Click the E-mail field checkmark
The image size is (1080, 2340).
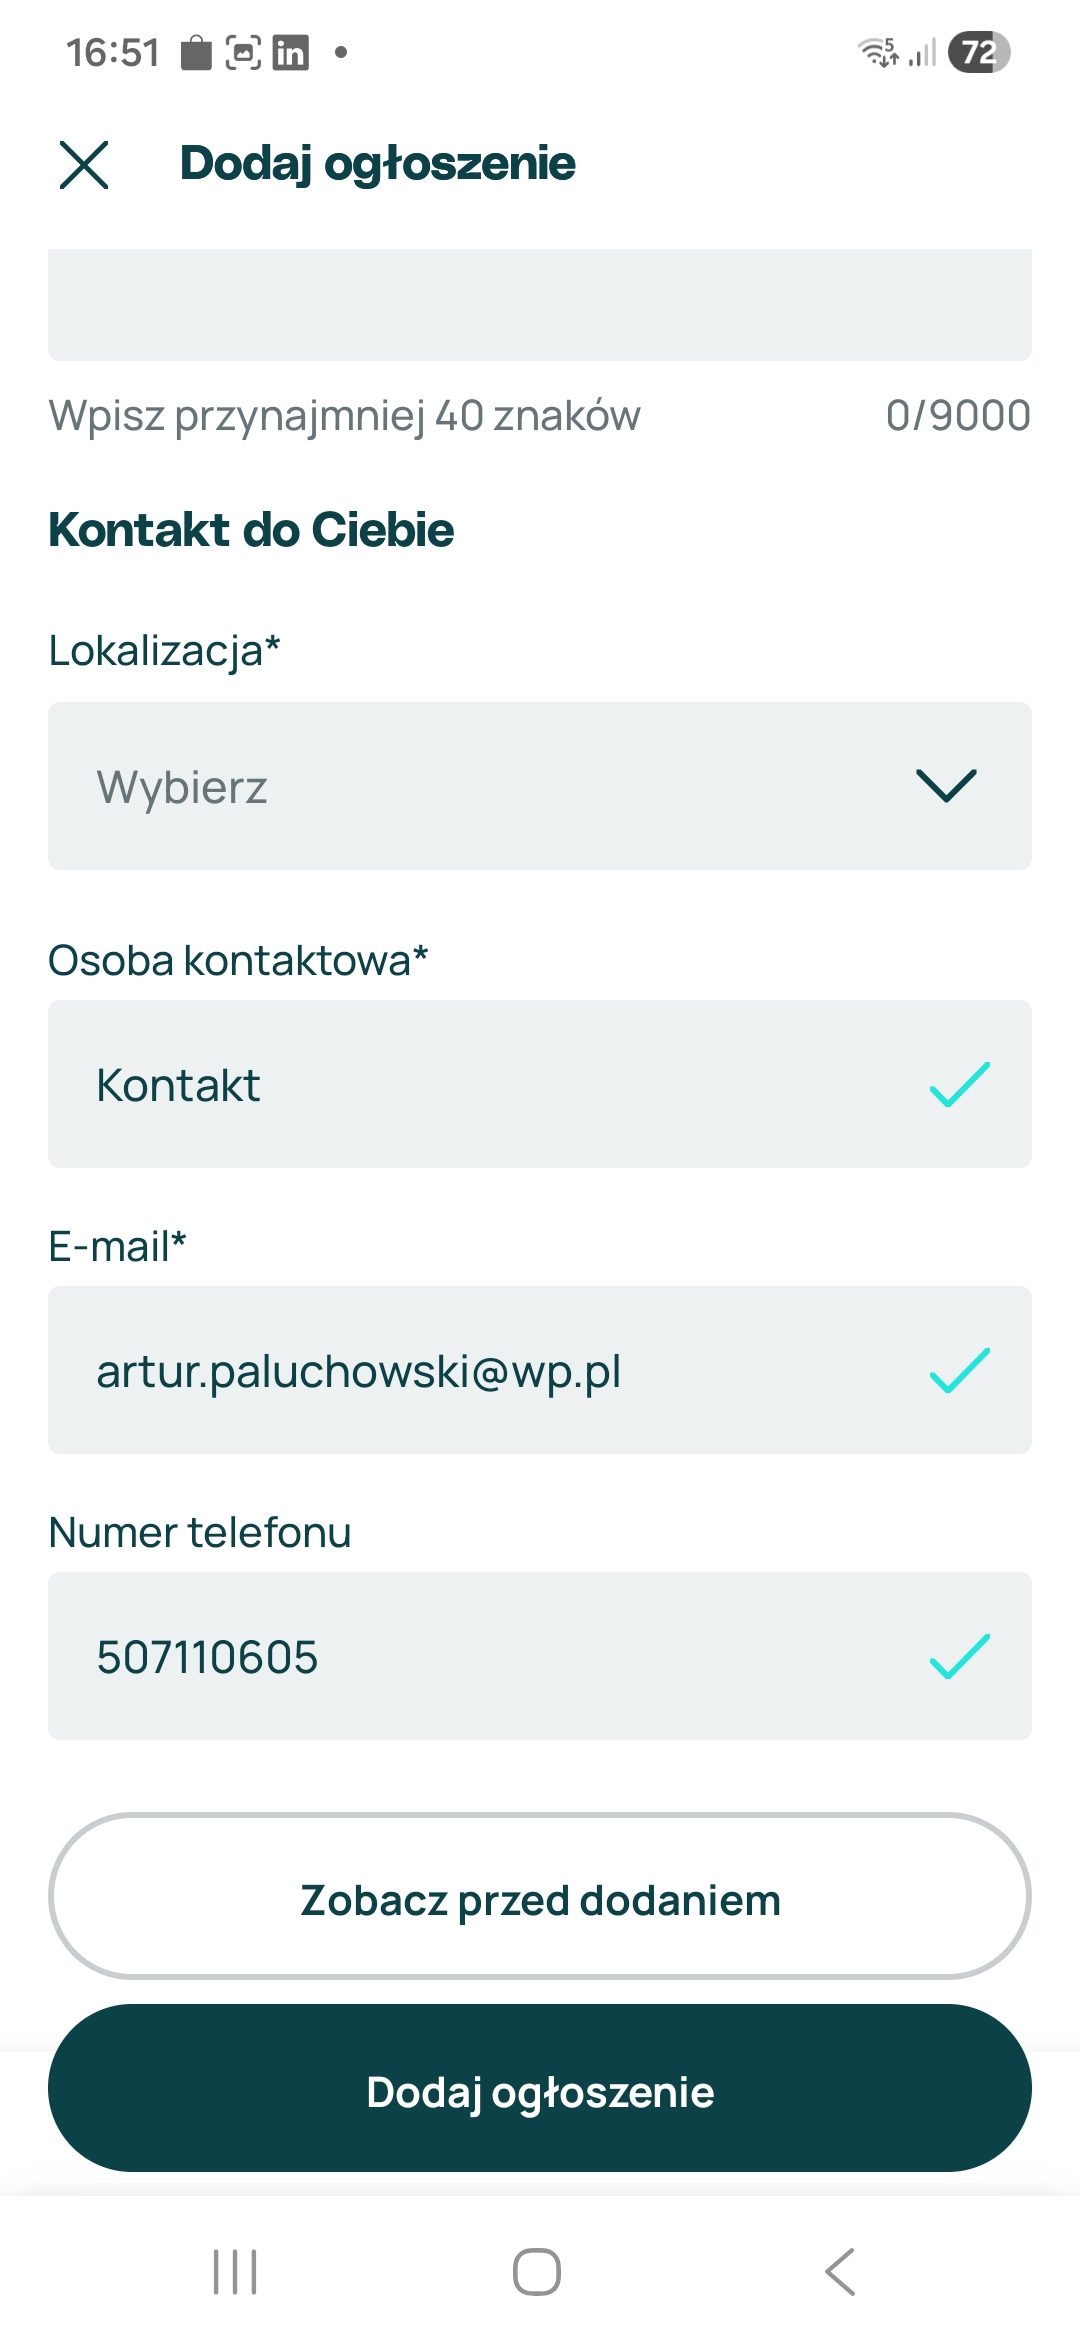(x=959, y=1371)
